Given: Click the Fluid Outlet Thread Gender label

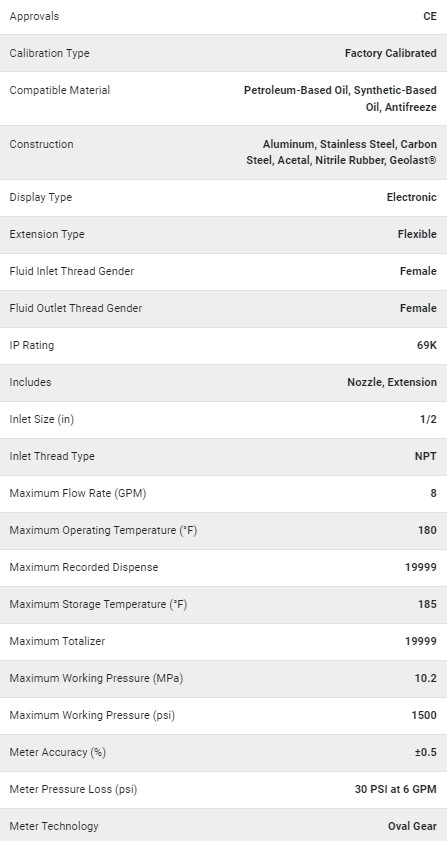Looking at the screenshot, I should click(x=76, y=308).
